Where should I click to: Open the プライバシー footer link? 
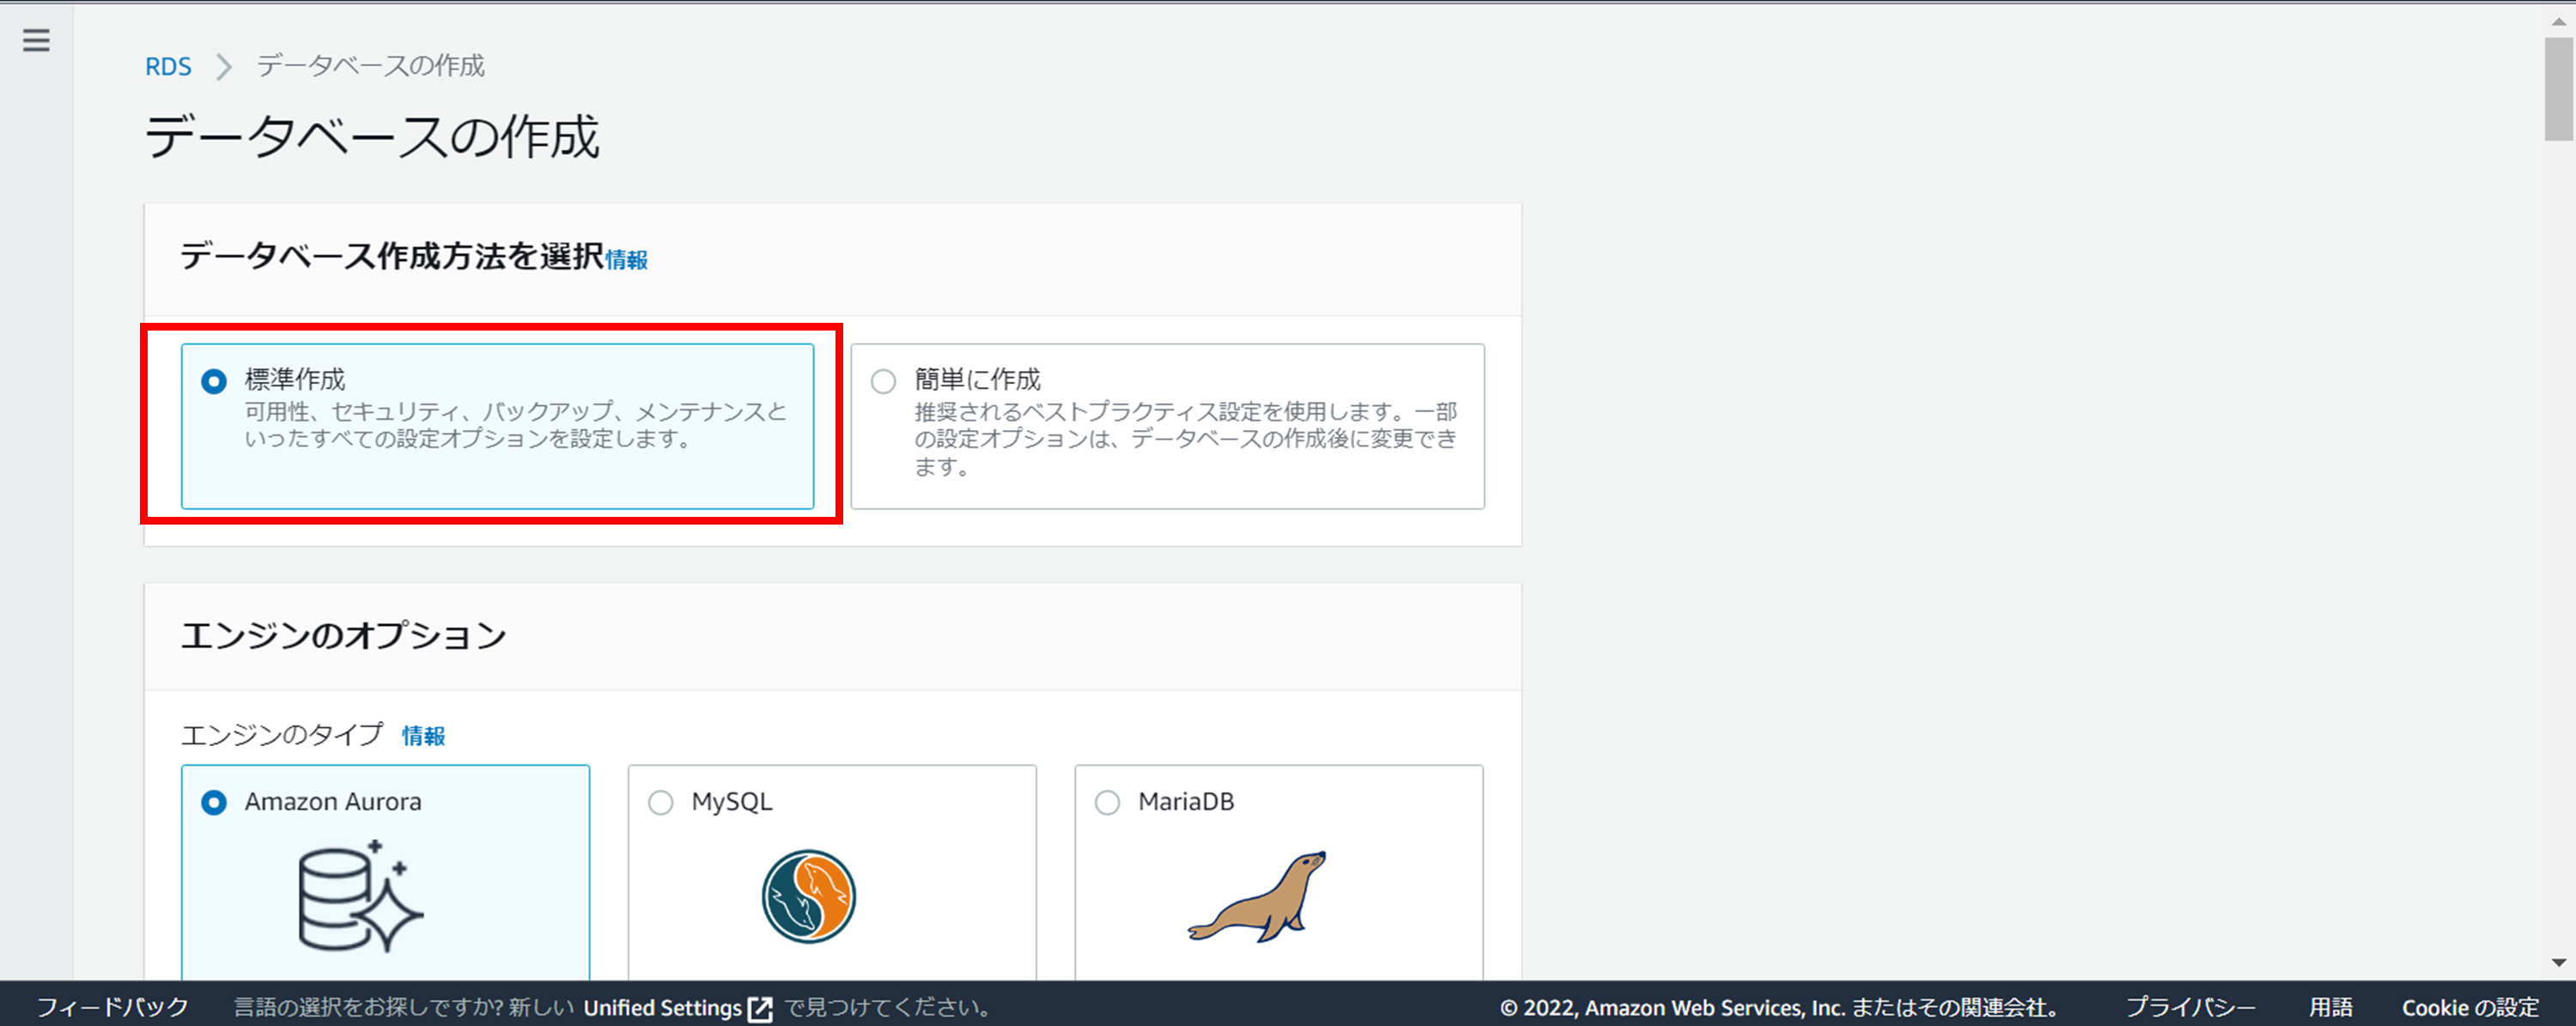pos(2190,1007)
